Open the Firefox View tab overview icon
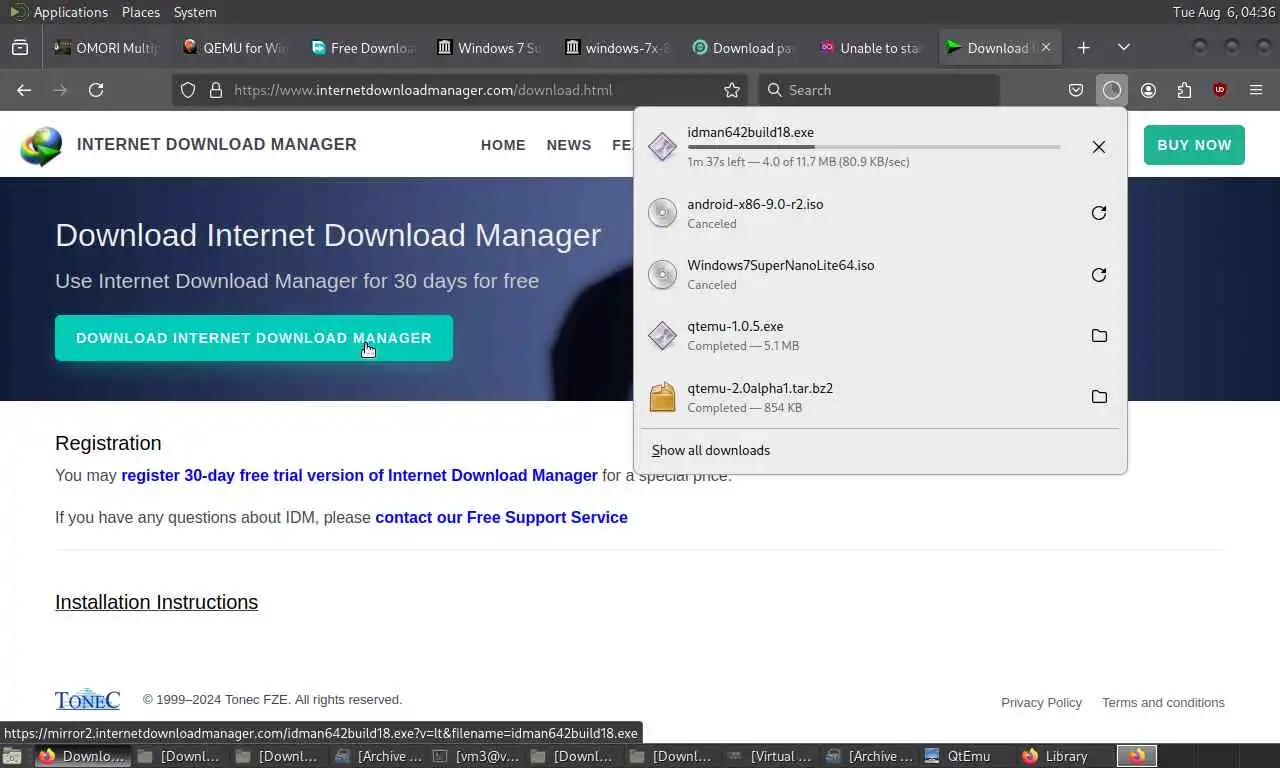 20,47
